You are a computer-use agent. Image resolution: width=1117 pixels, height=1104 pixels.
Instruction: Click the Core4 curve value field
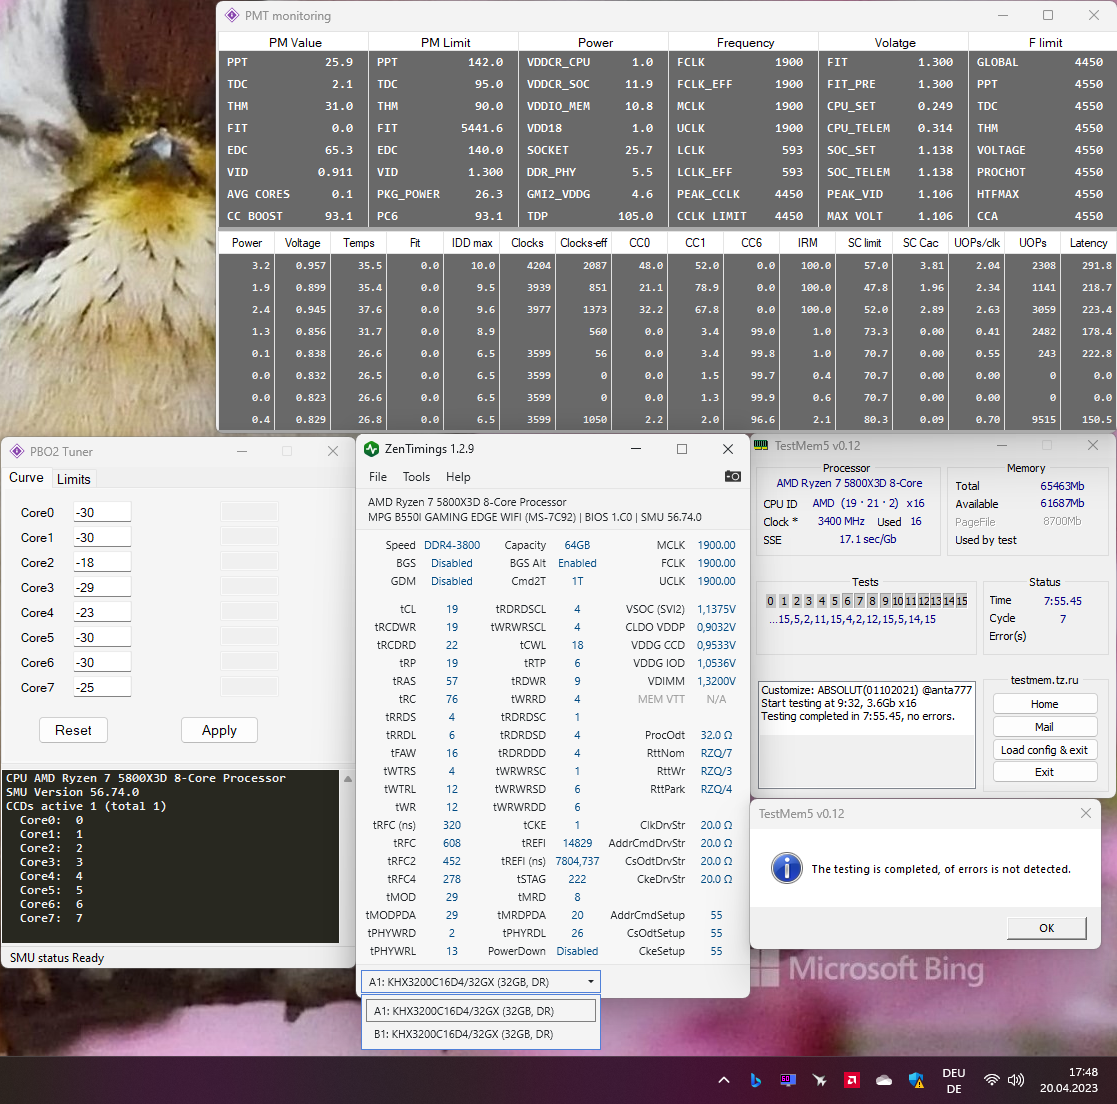click(103, 612)
